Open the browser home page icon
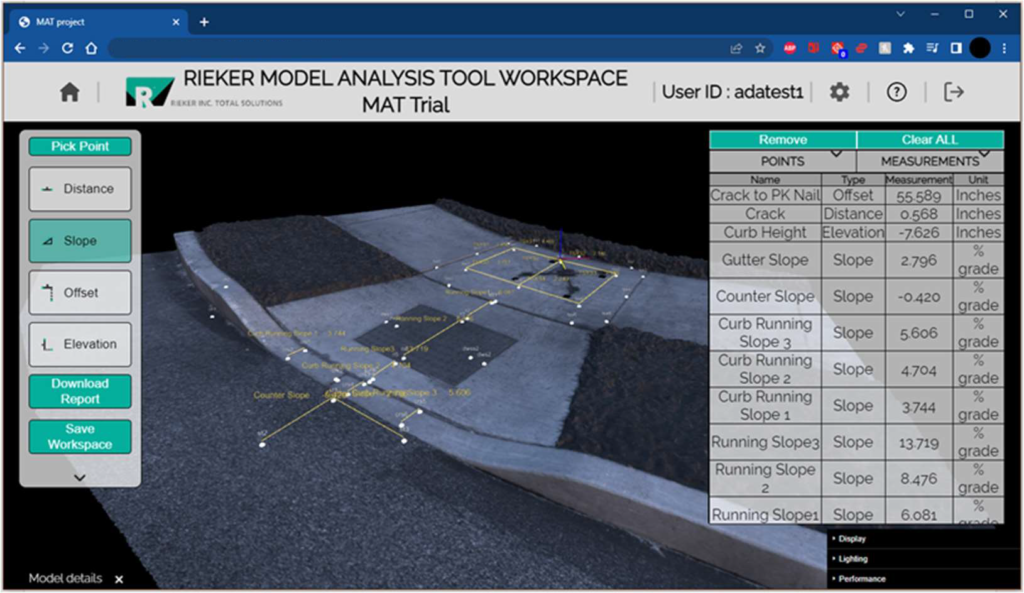The image size is (1024, 593). click(91, 48)
